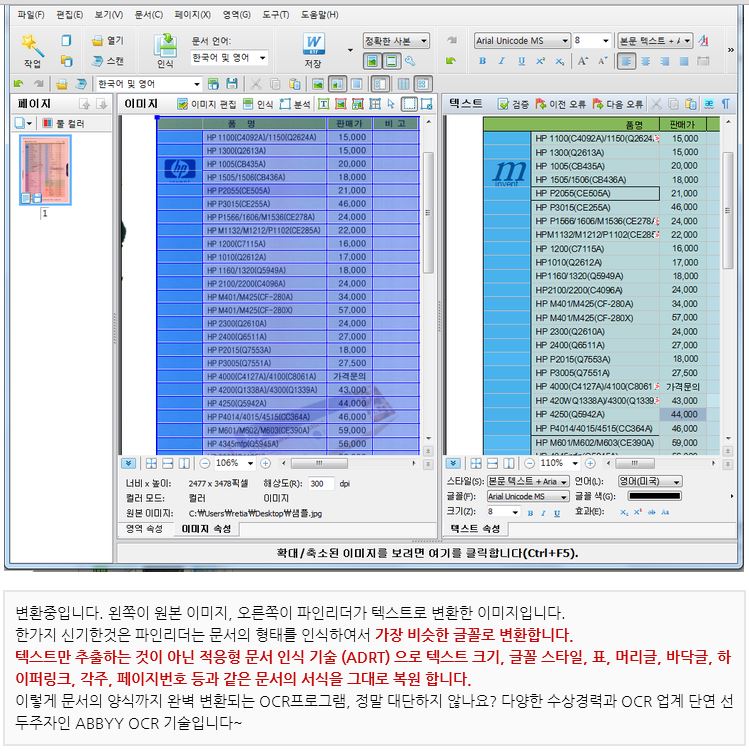749x752 pixels.
Task: Toggle left alignment in main toolbar
Action: pyautogui.click(x=626, y=61)
